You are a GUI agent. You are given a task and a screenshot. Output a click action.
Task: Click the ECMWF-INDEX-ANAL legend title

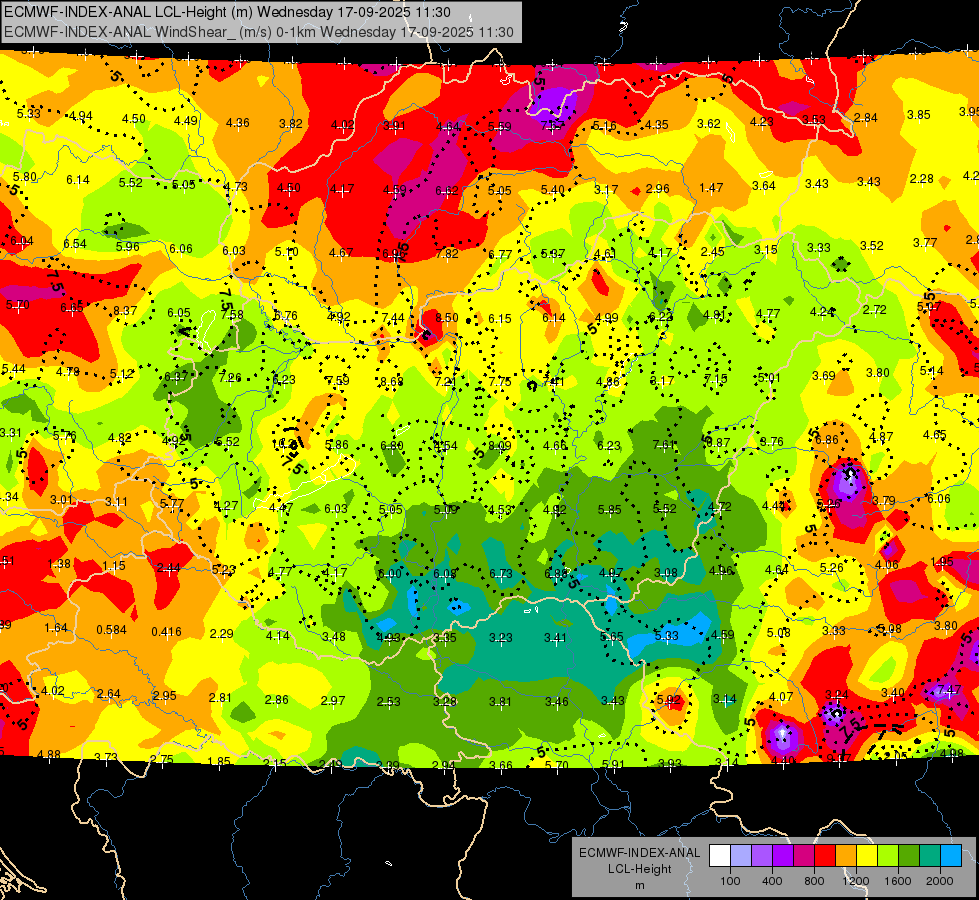[639, 853]
